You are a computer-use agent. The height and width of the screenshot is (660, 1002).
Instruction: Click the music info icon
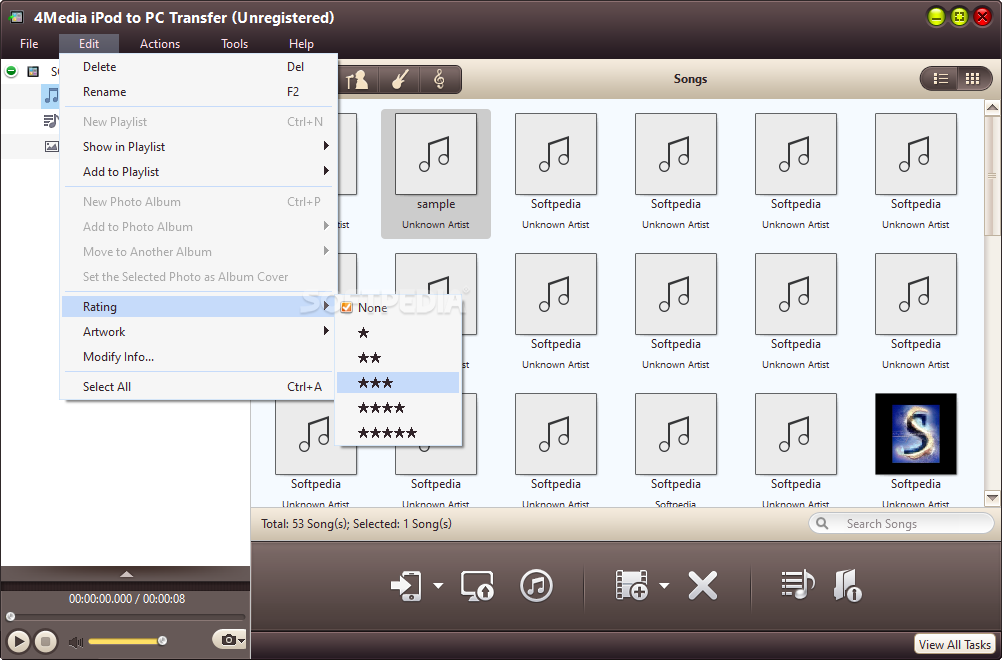[x=848, y=585]
